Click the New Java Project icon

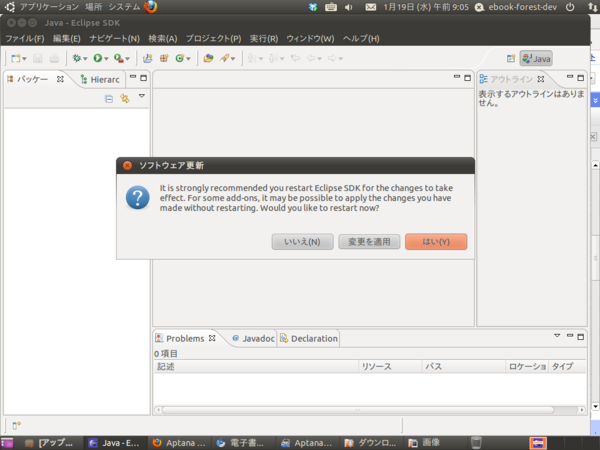point(147,58)
